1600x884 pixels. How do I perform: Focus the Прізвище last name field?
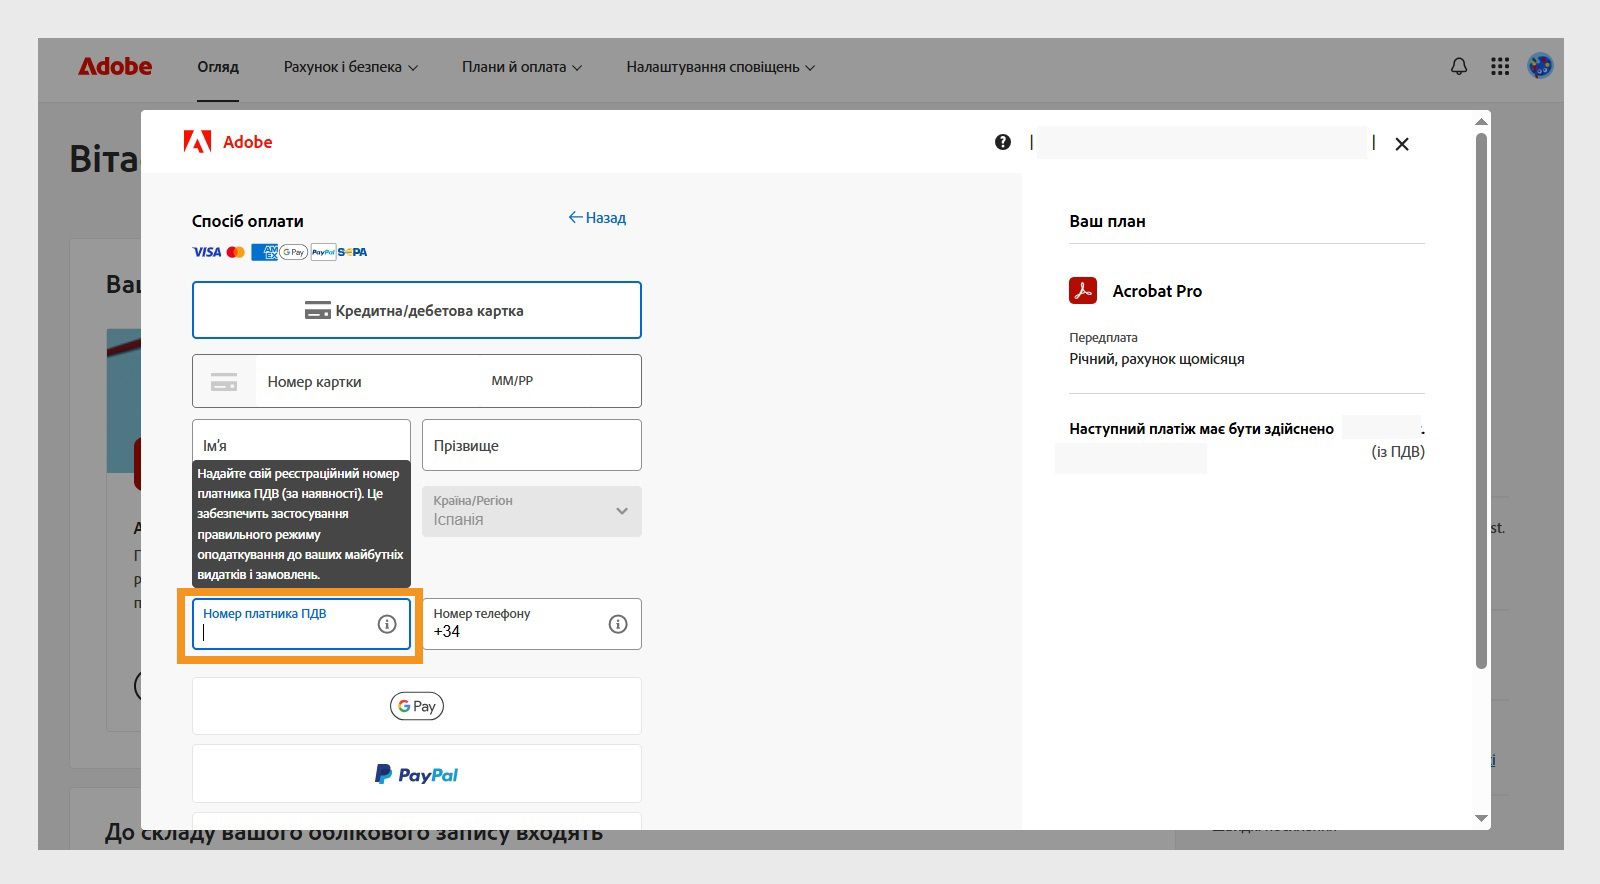click(532, 445)
